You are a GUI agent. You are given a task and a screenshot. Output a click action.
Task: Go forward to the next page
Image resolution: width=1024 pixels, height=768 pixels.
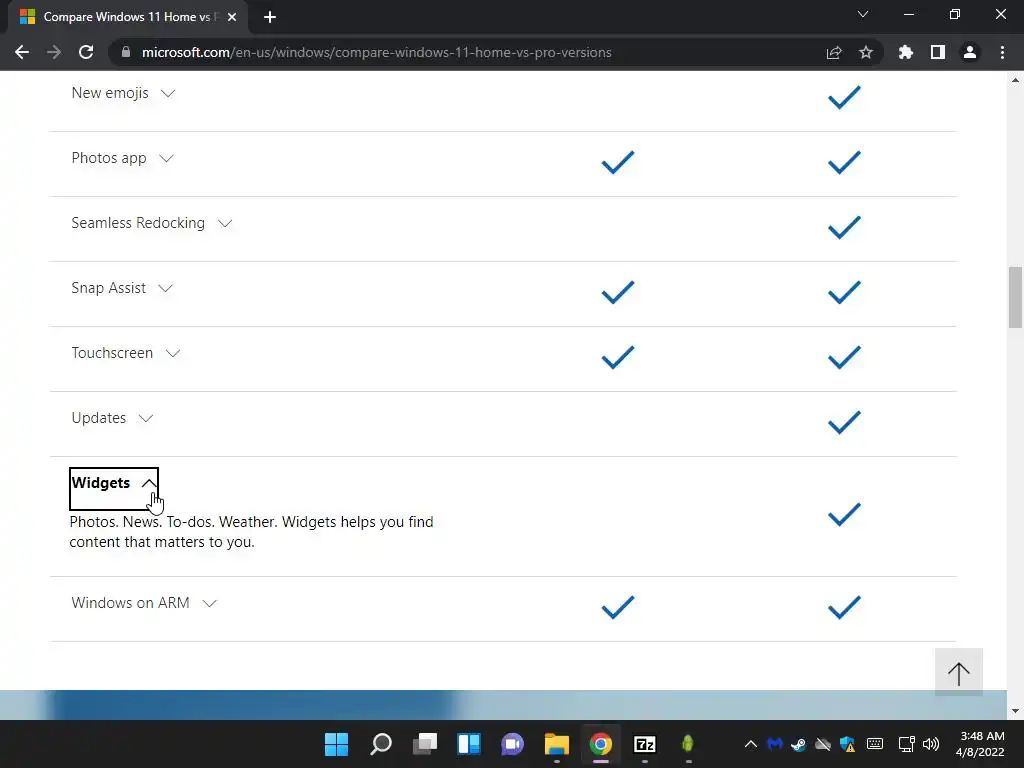pyautogui.click(x=54, y=52)
